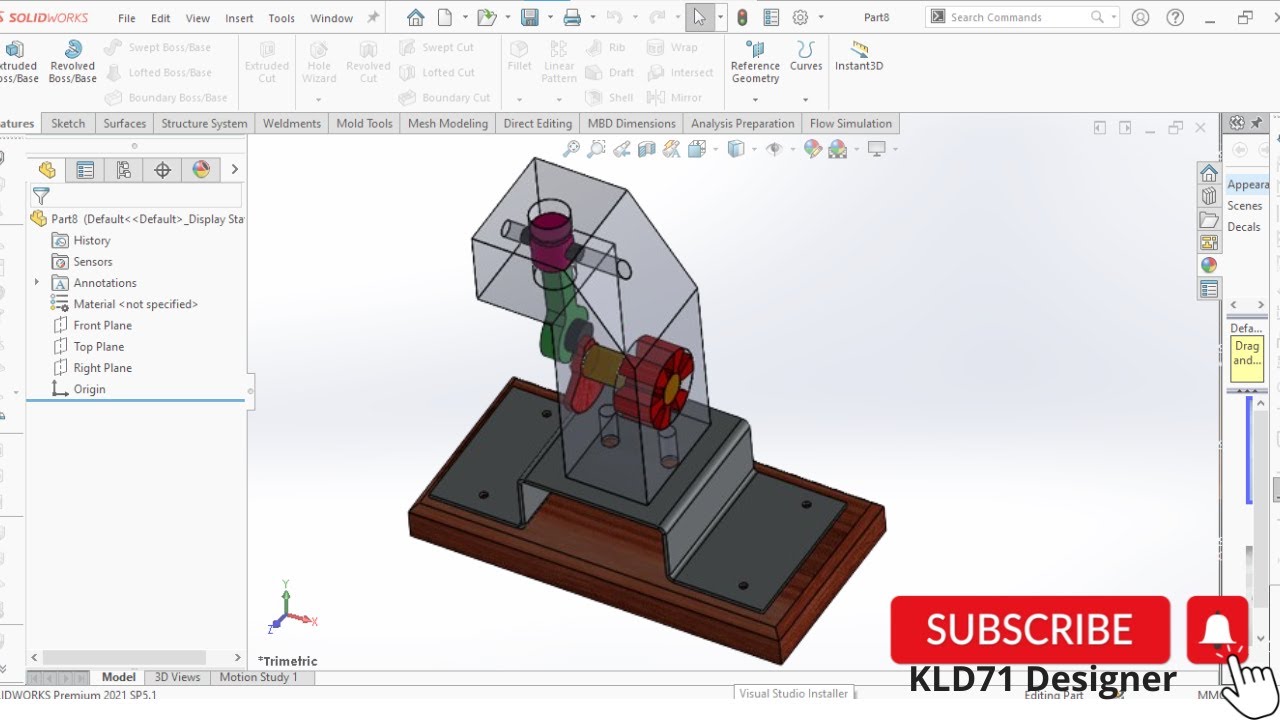Select the Origin tree item
The height and width of the screenshot is (720, 1280).
89,389
